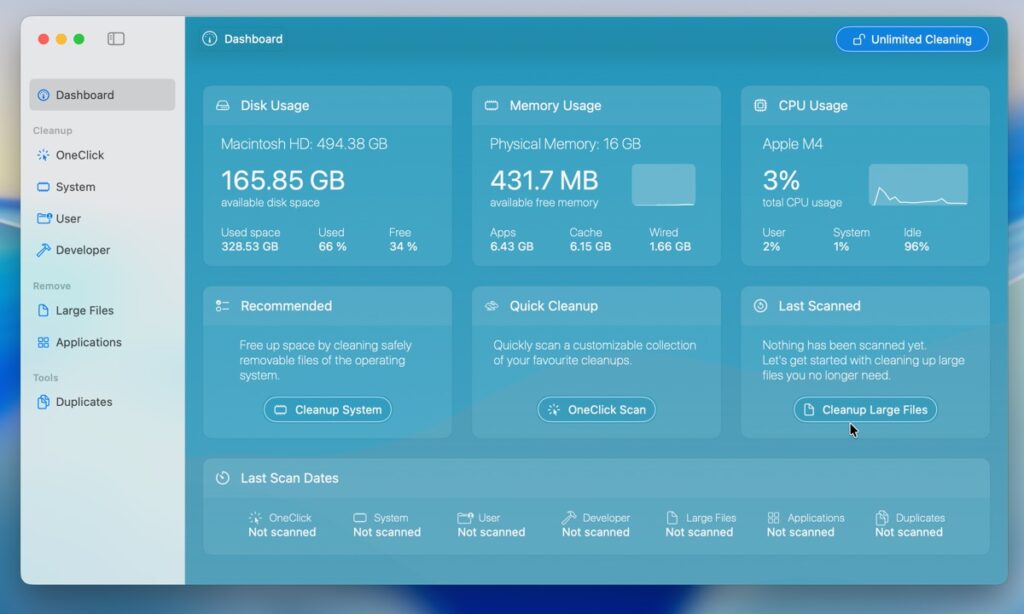This screenshot has height=614, width=1024.
Task: Click the Last Scan Dates history icon
Action: (x=223, y=478)
